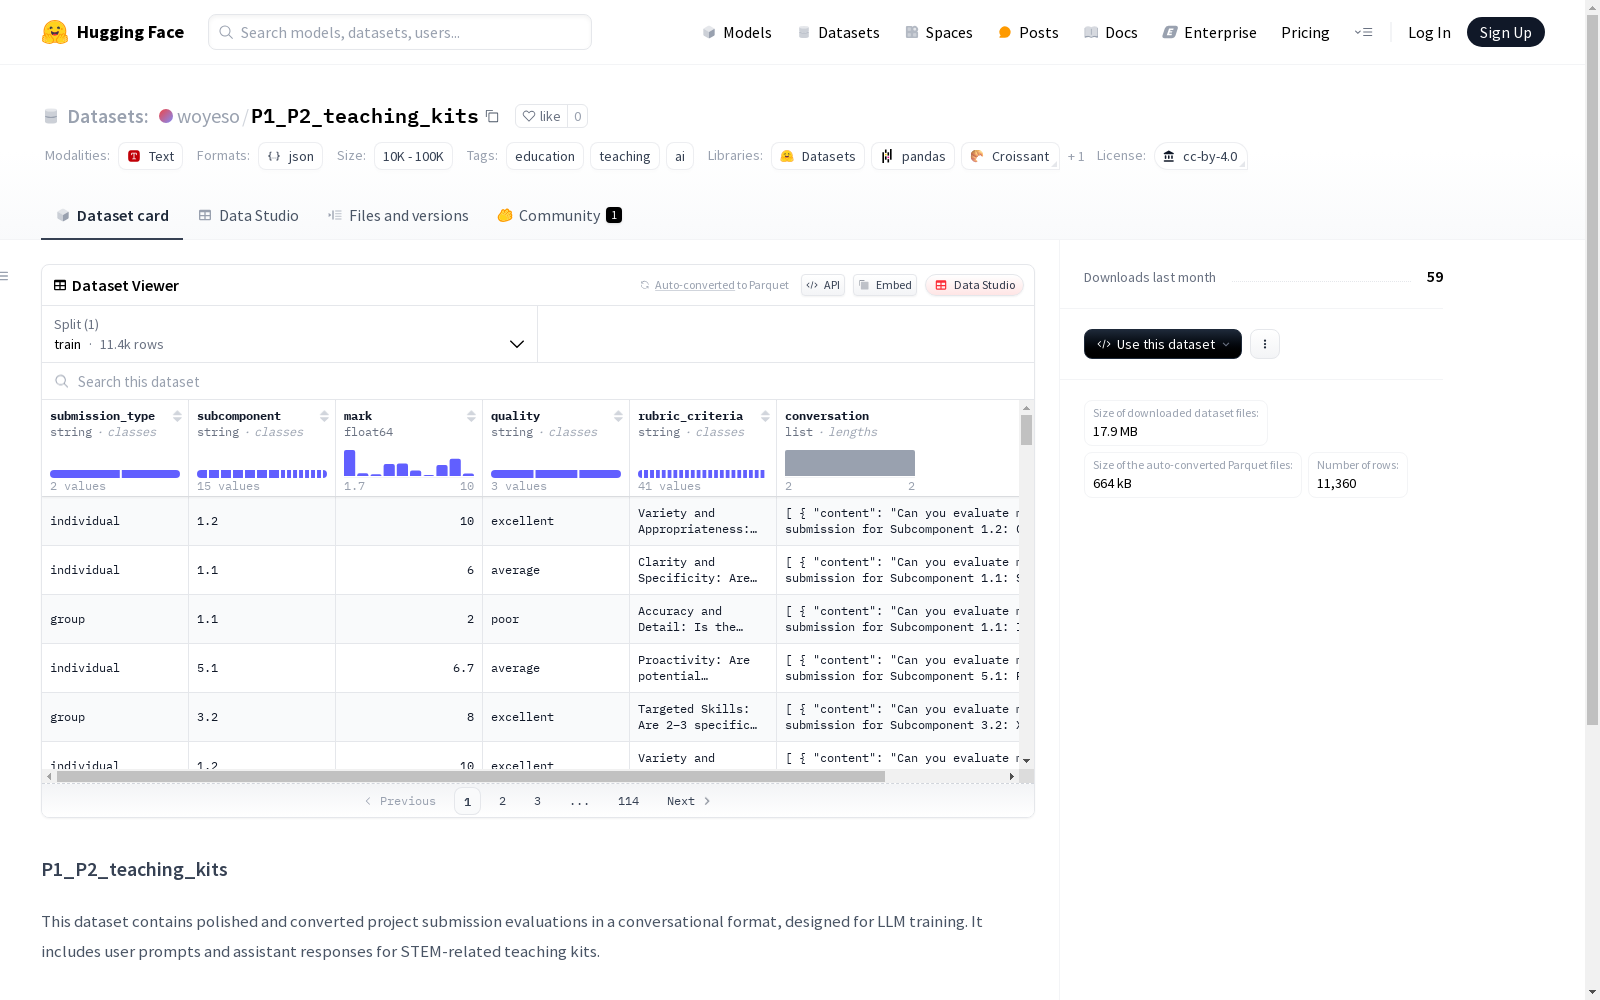The width and height of the screenshot is (1600, 1000).
Task: Switch to the Dataset card tab
Action: [112, 215]
